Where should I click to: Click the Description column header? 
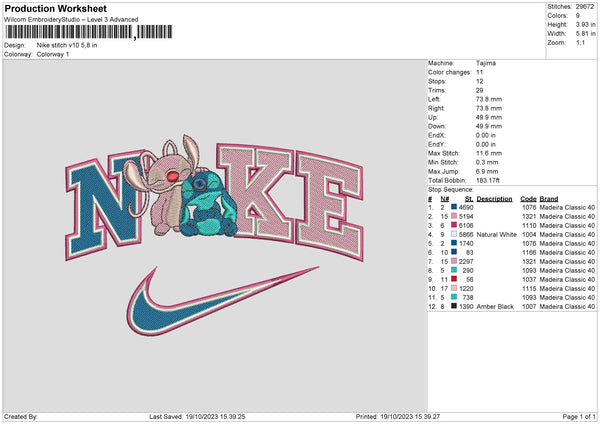point(494,199)
